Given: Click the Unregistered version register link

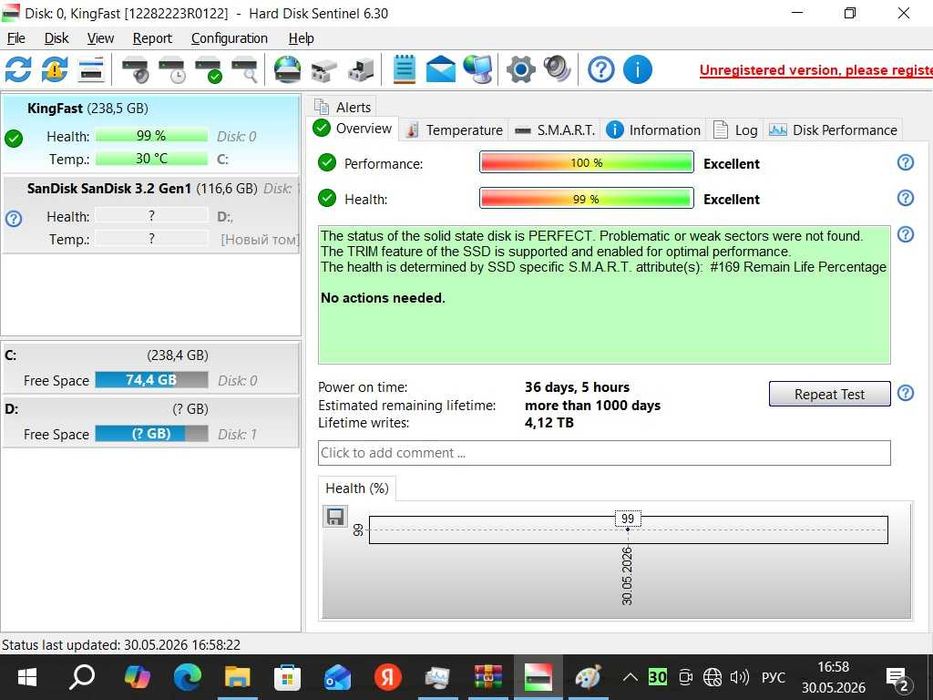Looking at the screenshot, I should point(816,70).
